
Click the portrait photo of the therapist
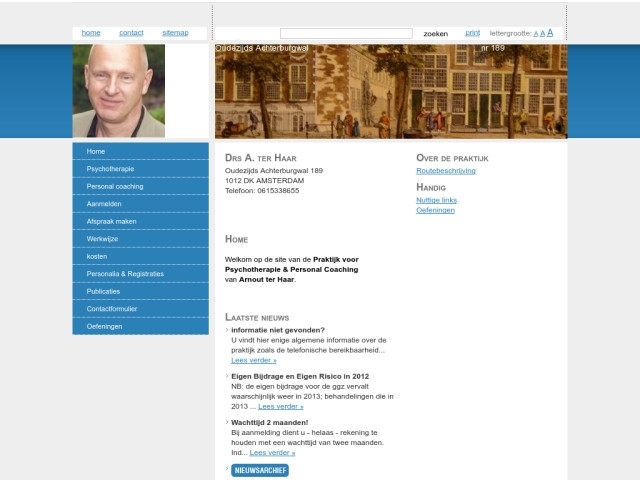pos(118,91)
